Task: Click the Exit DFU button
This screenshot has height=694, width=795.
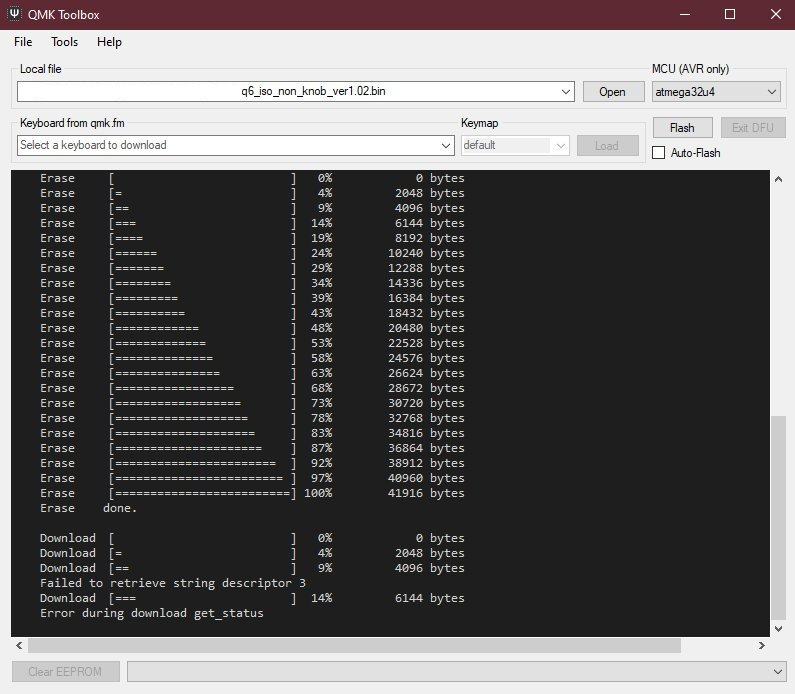Action: click(753, 128)
